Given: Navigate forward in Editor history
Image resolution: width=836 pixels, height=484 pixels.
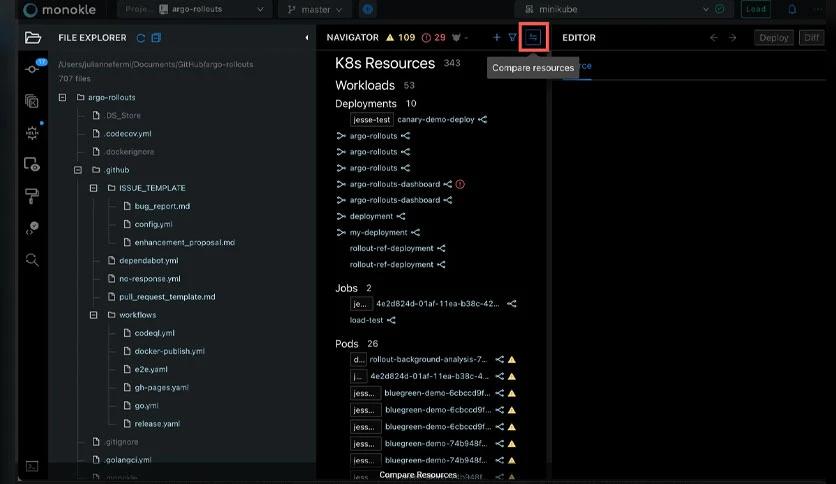Looking at the screenshot, I should tap(733, 37).
